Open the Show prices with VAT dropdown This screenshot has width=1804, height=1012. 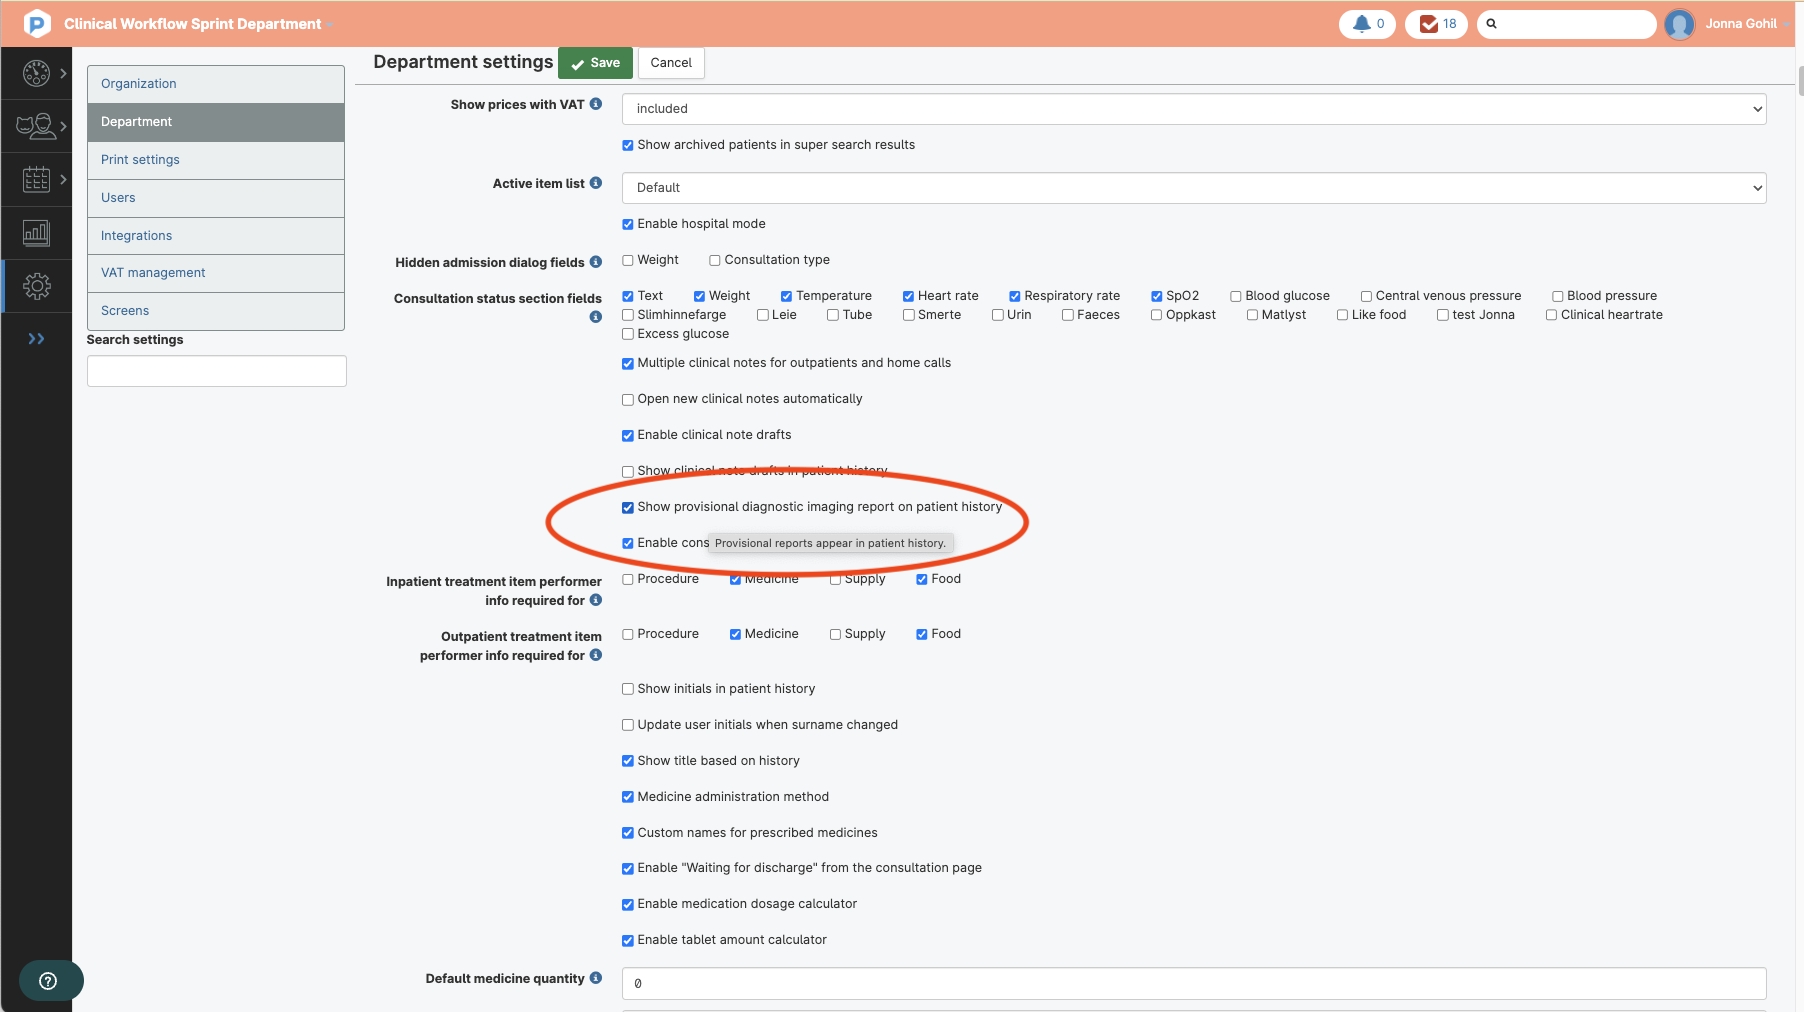(x=1192, y=108)
